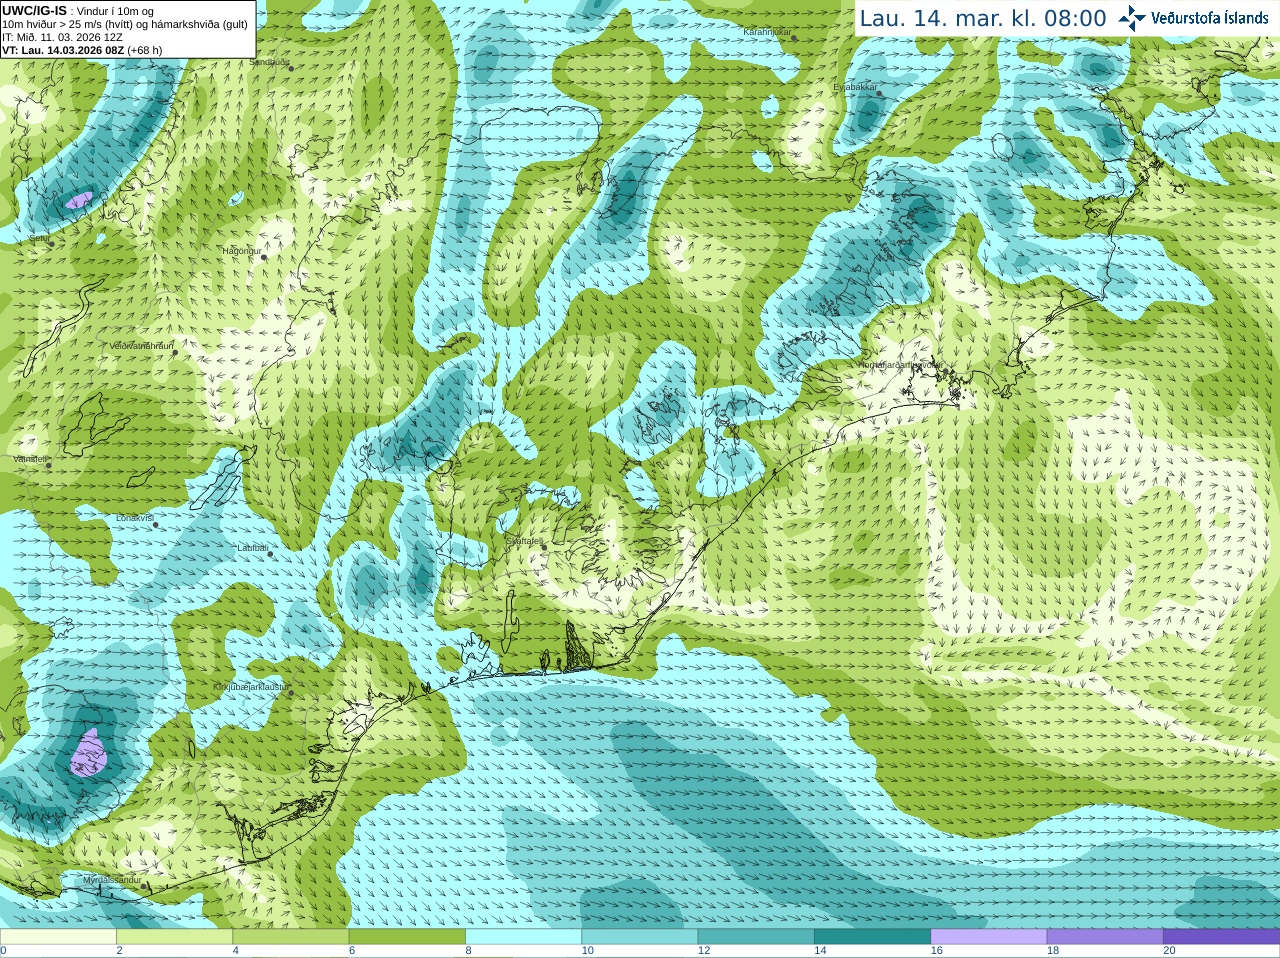Pick the 0–2 m/s pale yellow legend swatch

tap(58, 937)
